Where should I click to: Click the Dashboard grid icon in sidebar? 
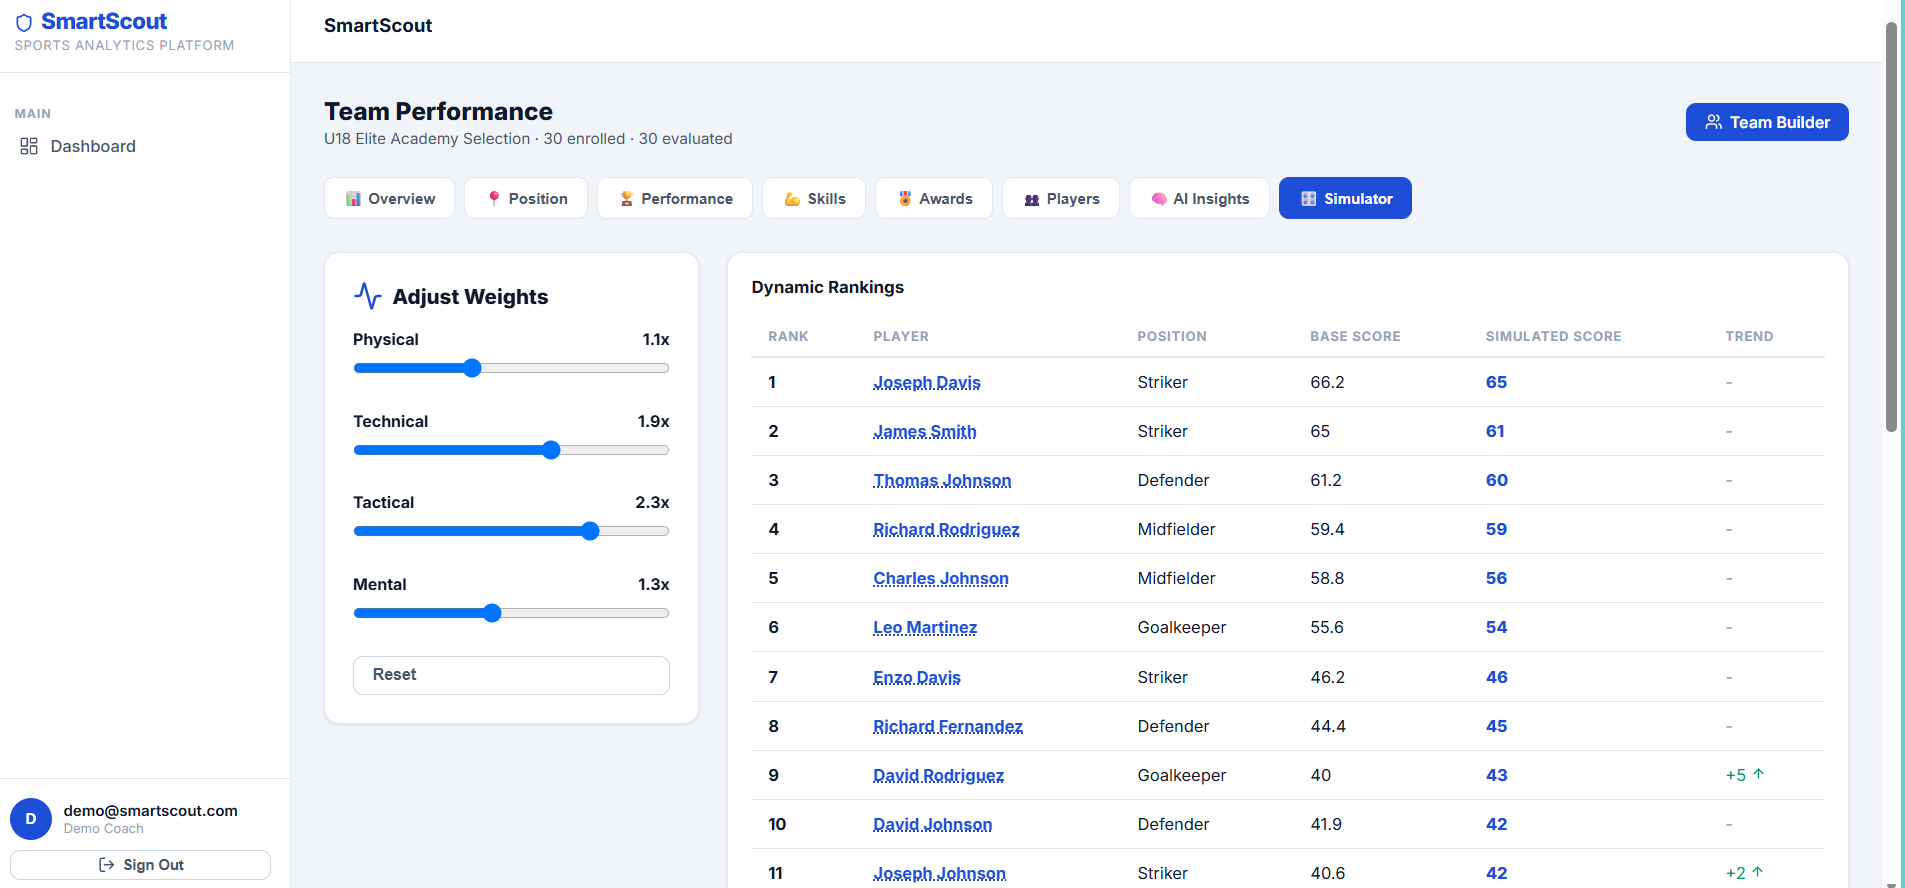point(29,146)
